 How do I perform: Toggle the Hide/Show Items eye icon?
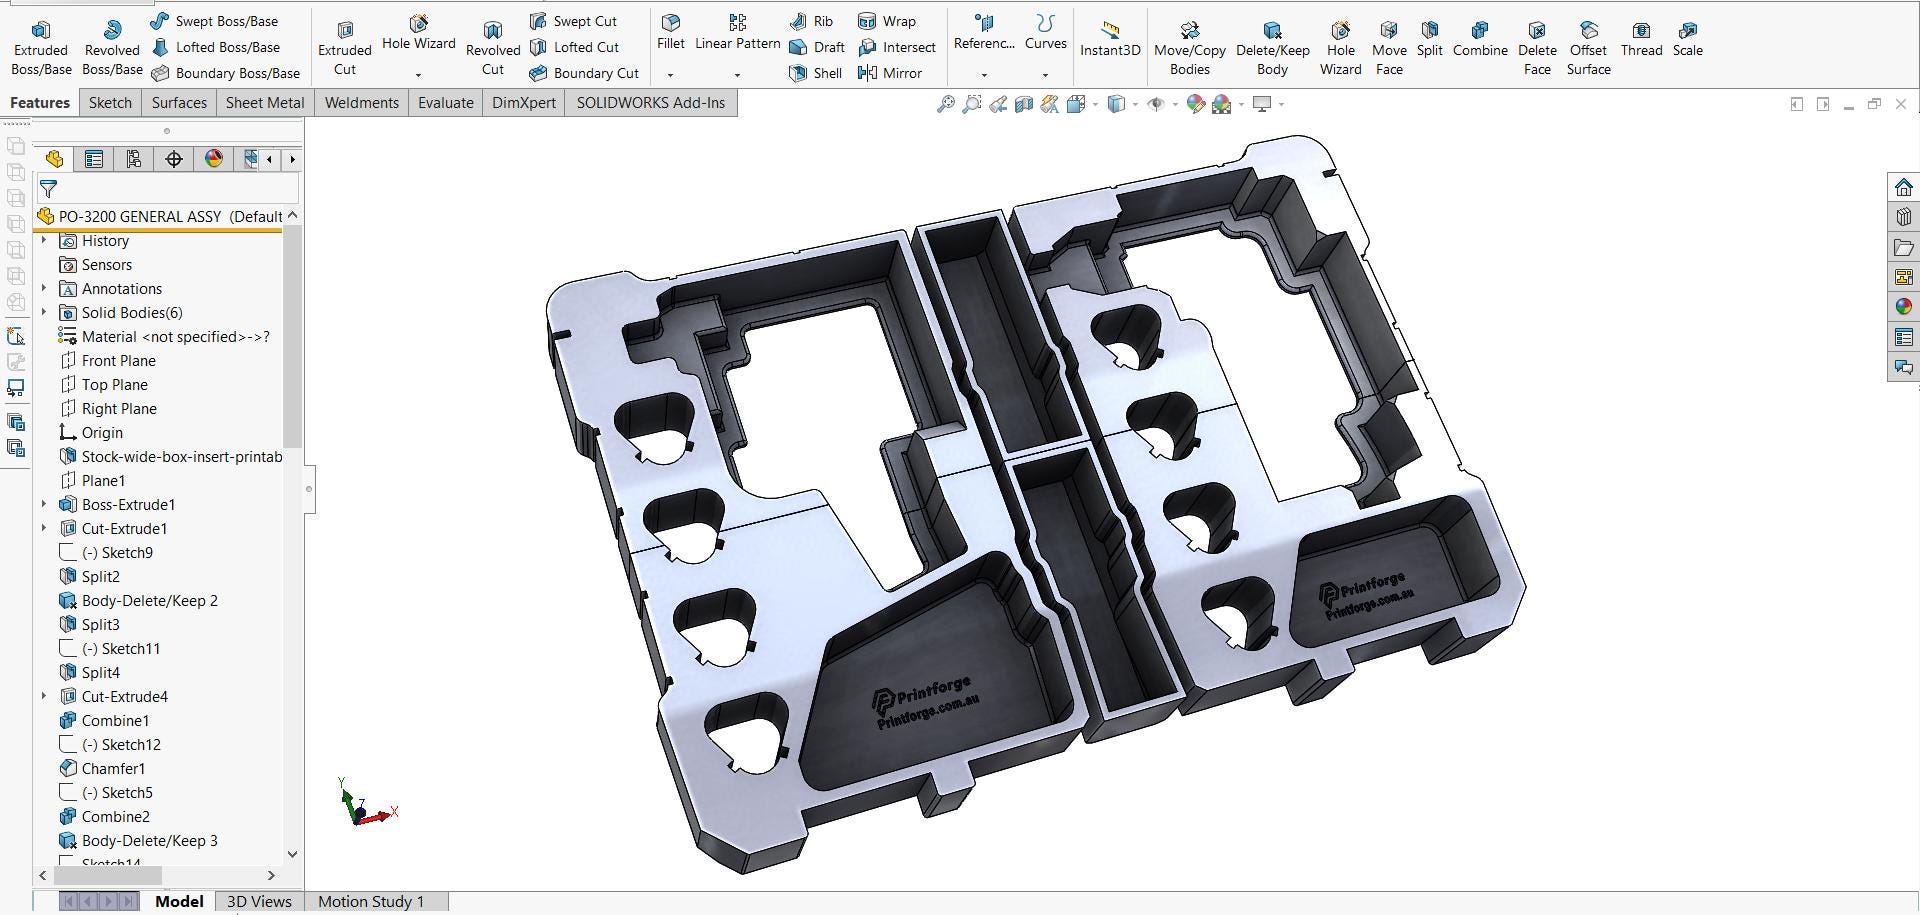pyautogui.click(x=1155, y=104)
